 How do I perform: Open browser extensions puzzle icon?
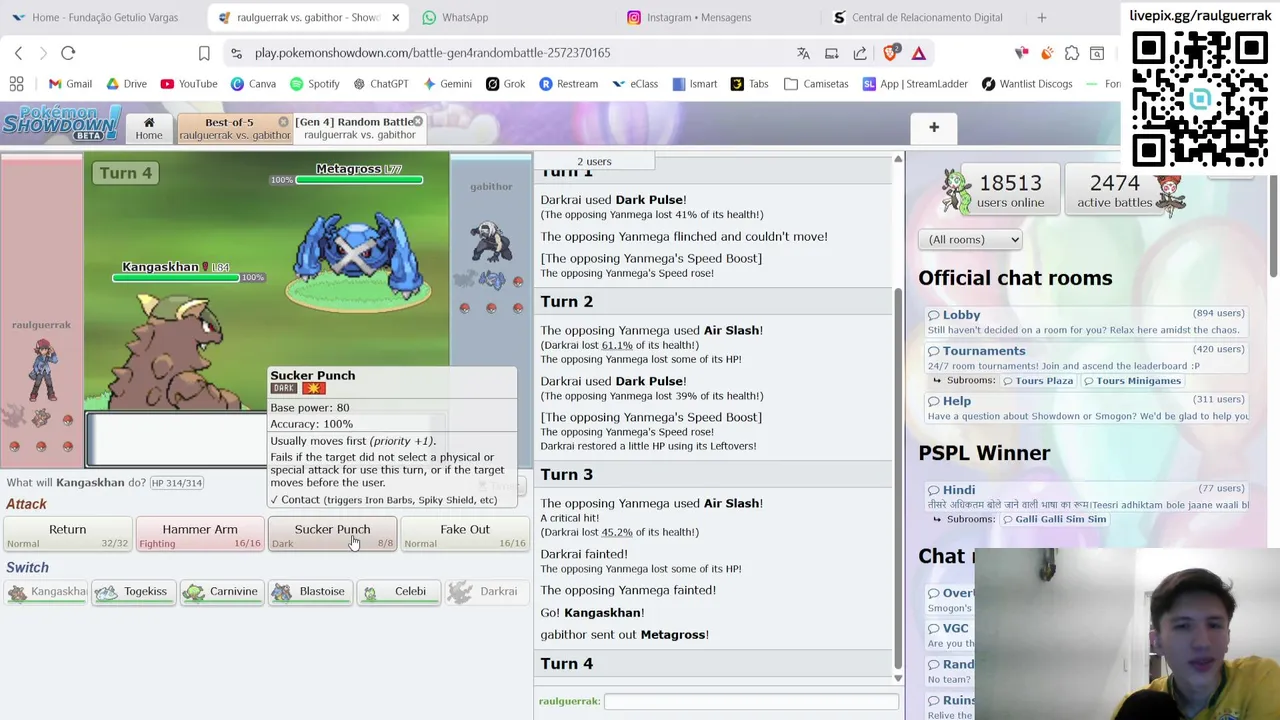coord(1072,53)
